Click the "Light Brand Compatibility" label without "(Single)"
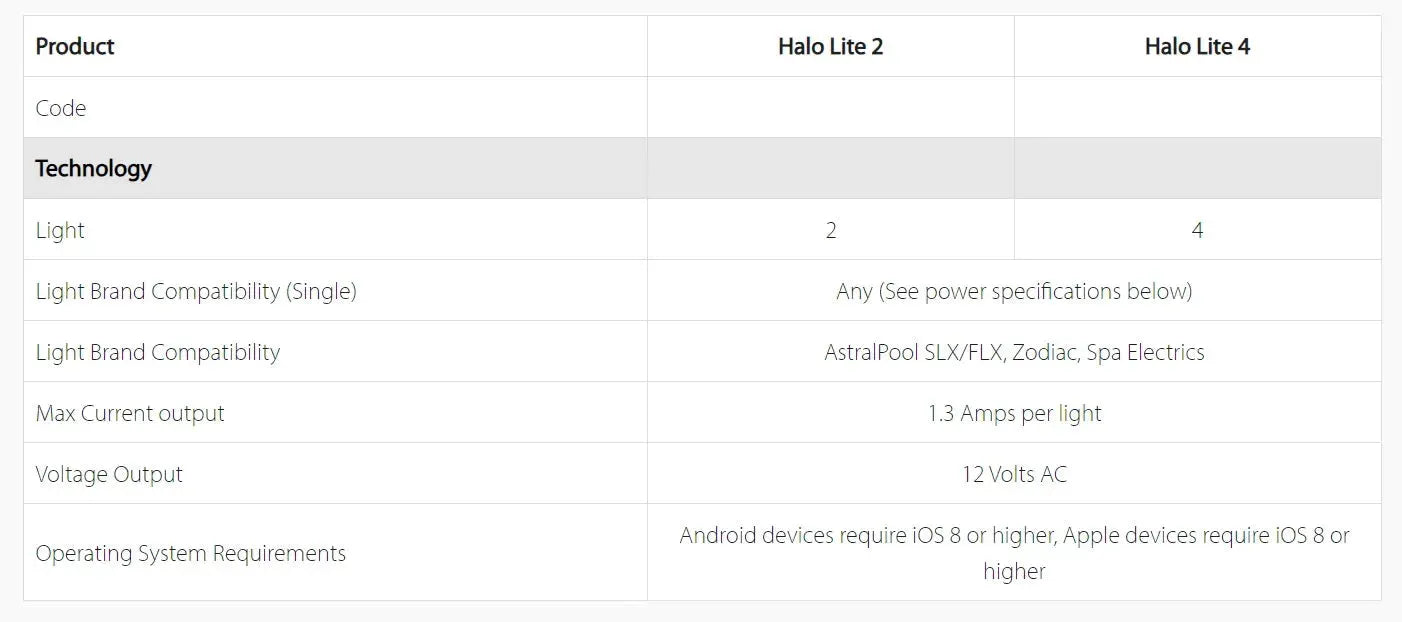The width and height of the screenshot is (1402, 622). click(158, 352)
